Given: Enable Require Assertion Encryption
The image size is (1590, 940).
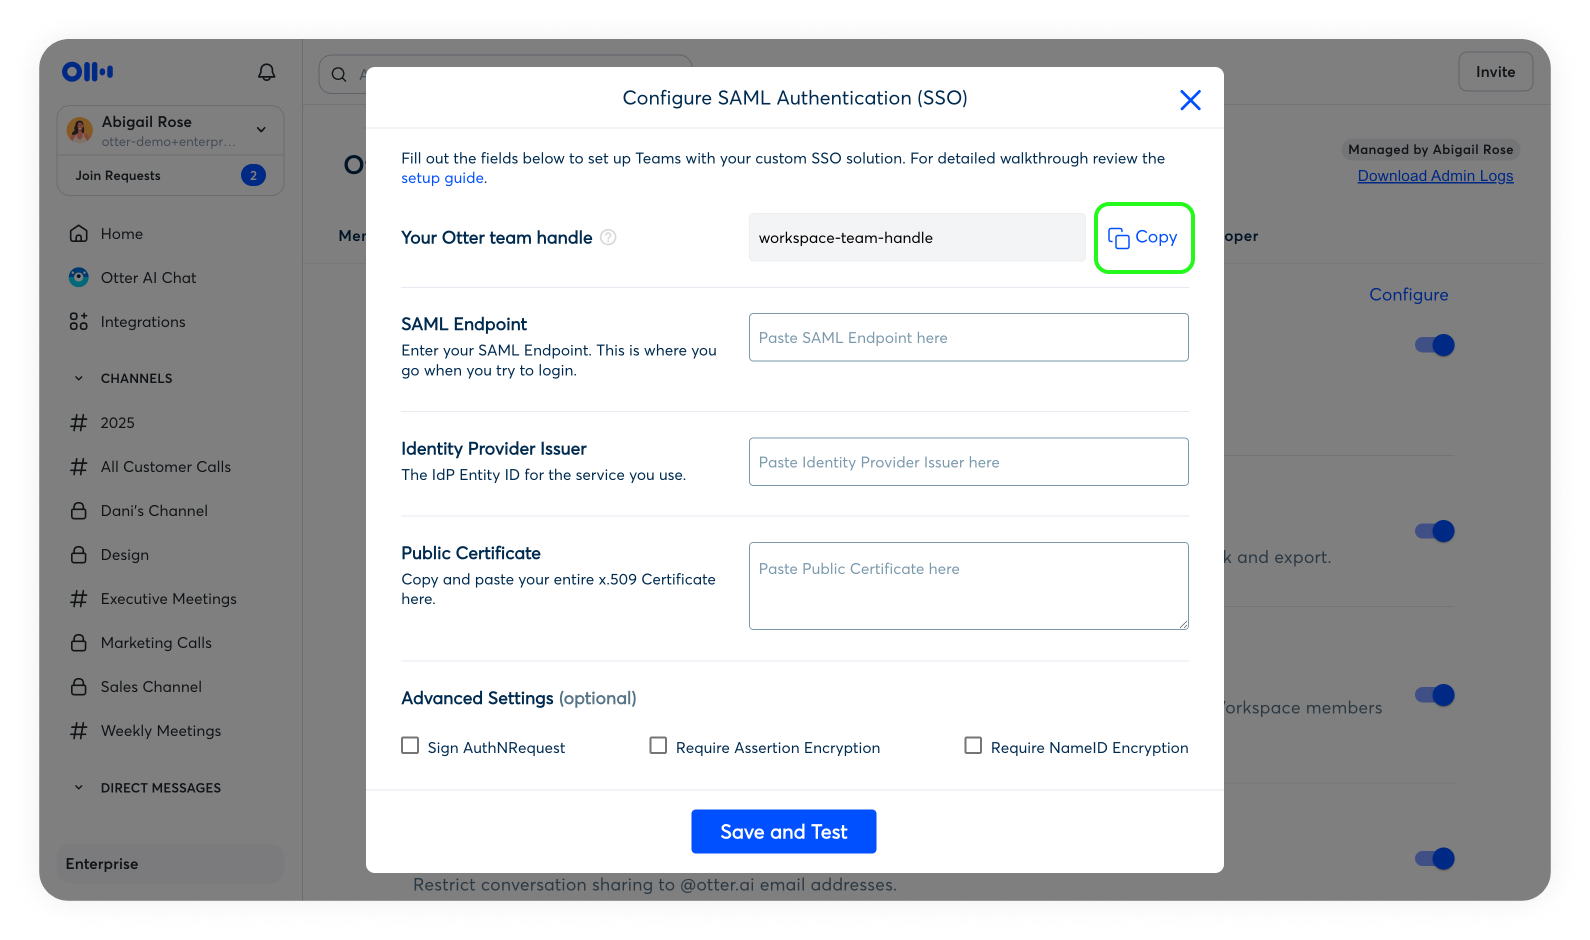Looking at the screenshot, I should 658,745.
